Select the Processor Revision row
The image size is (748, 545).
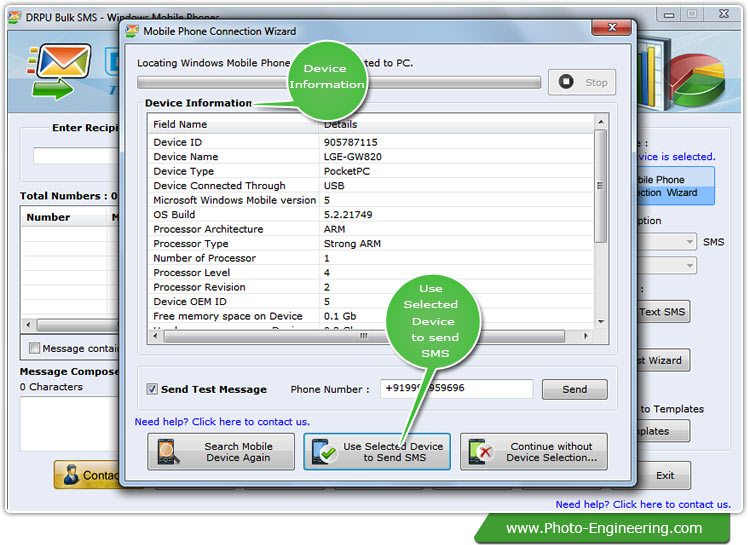(x=371, y=287)
